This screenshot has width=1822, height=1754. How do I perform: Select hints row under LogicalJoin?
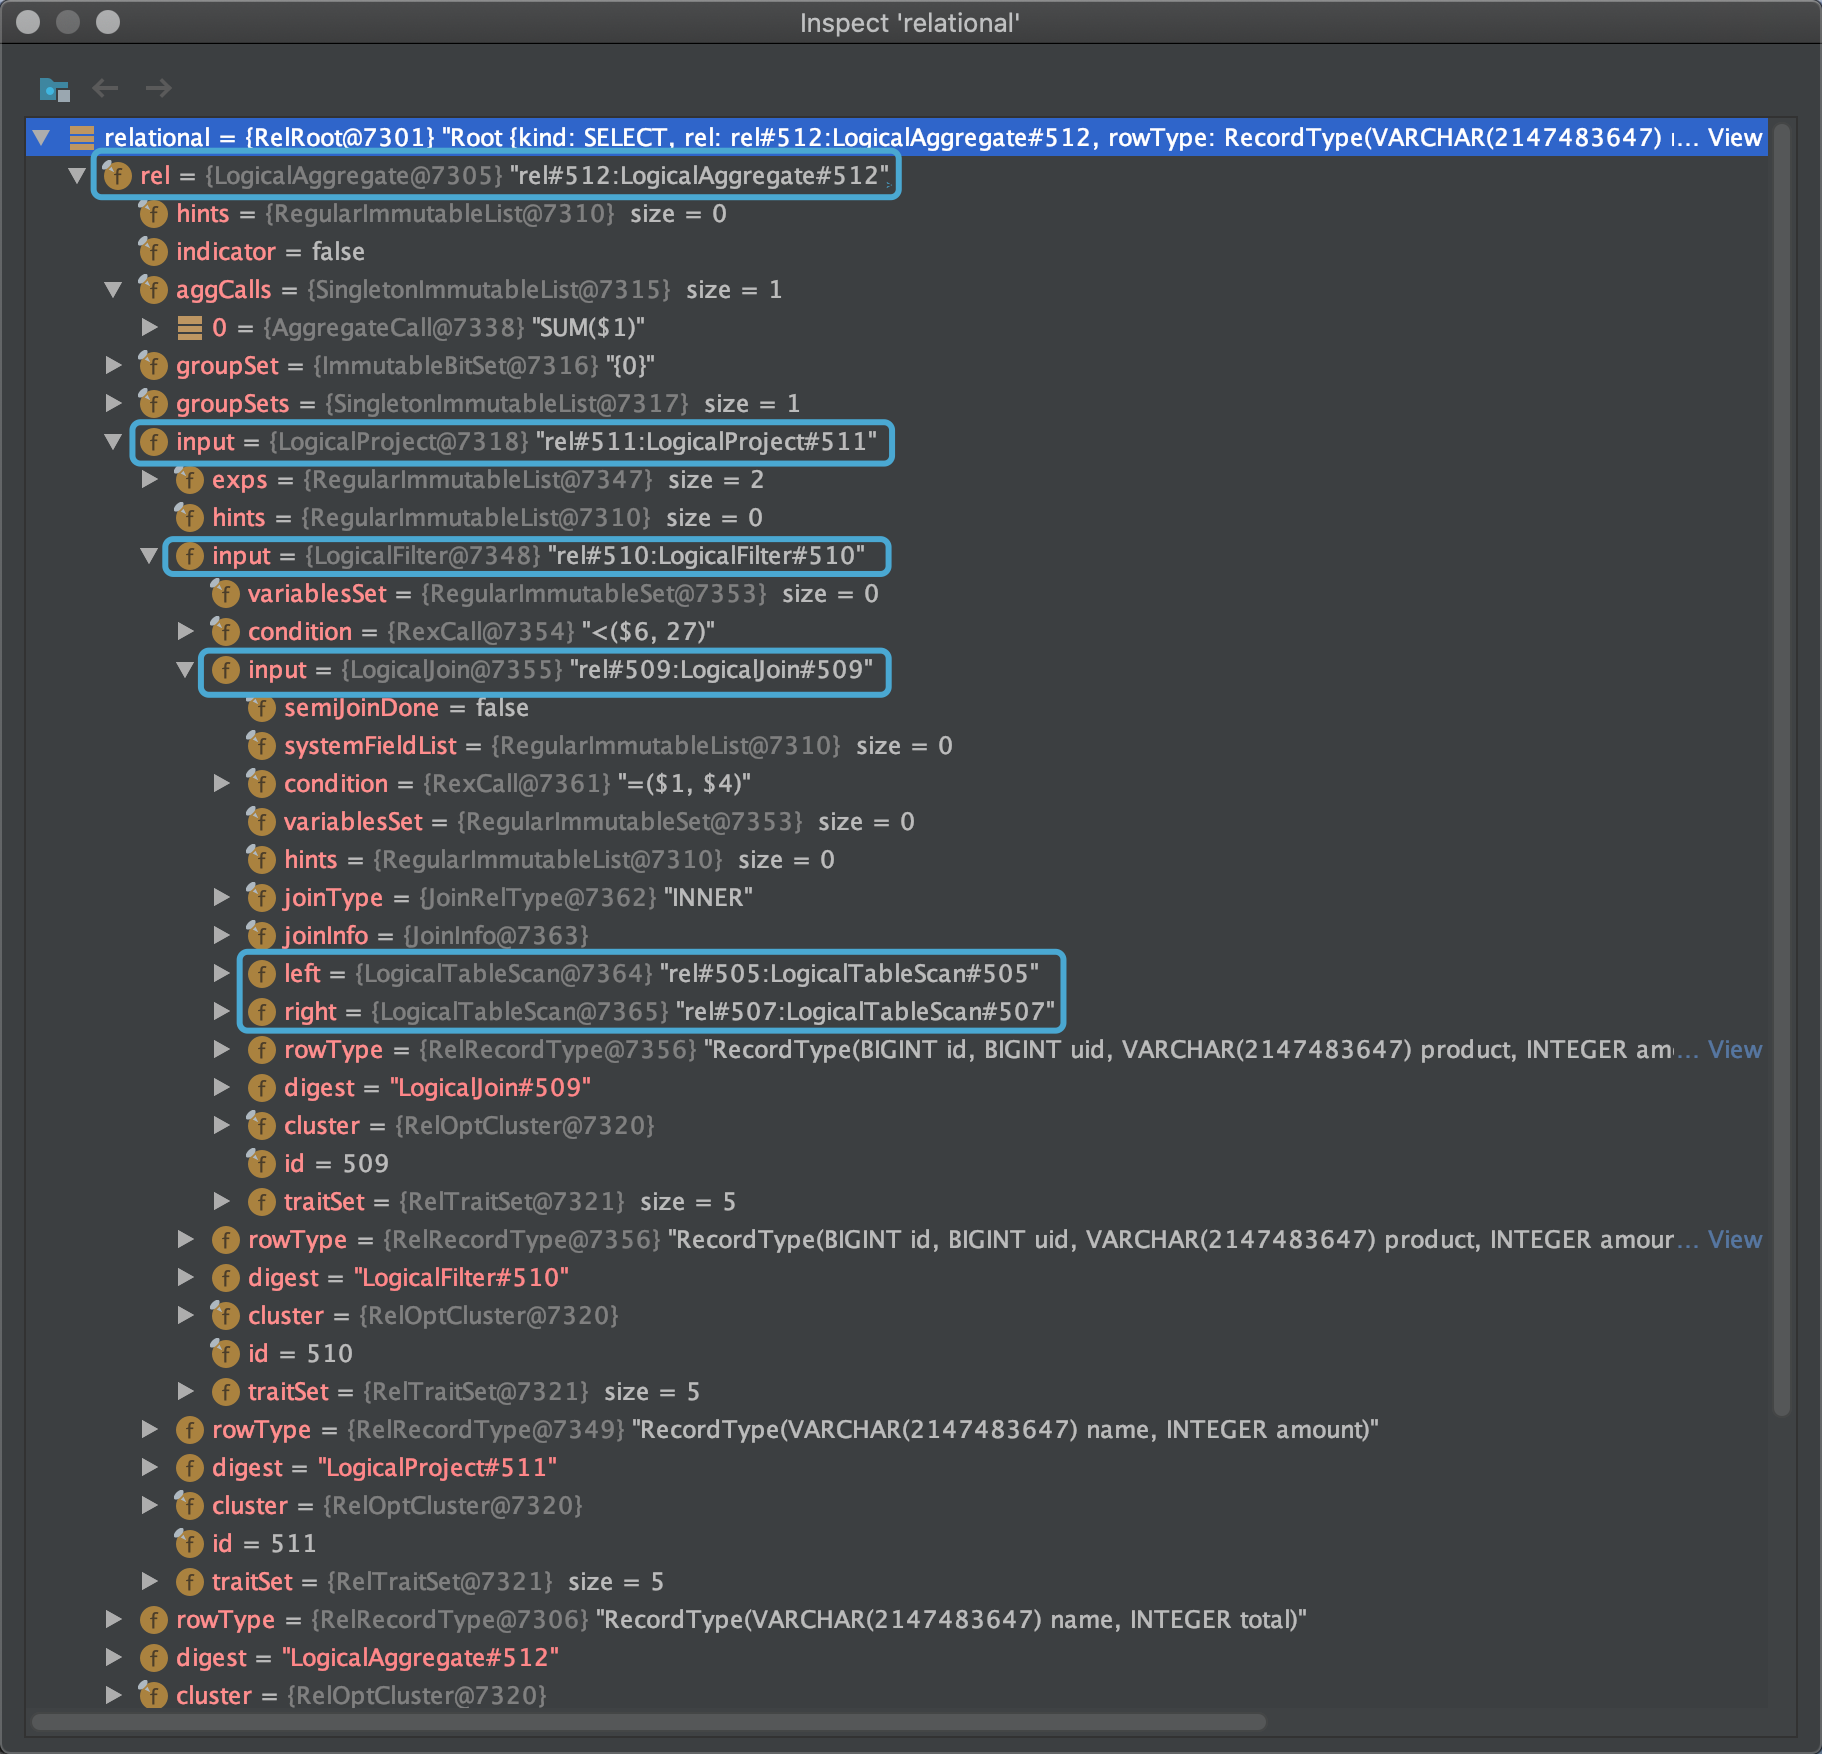(897, 859)
